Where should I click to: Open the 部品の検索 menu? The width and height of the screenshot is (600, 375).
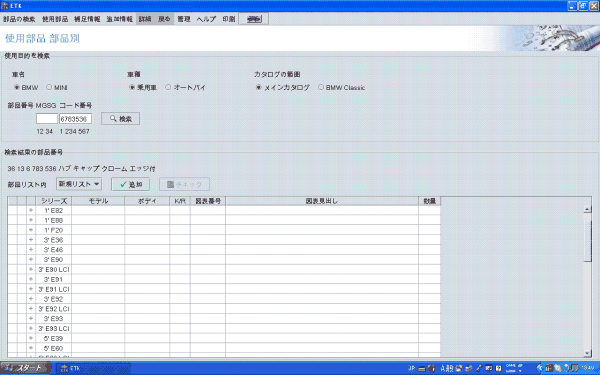tap(19, 19)
